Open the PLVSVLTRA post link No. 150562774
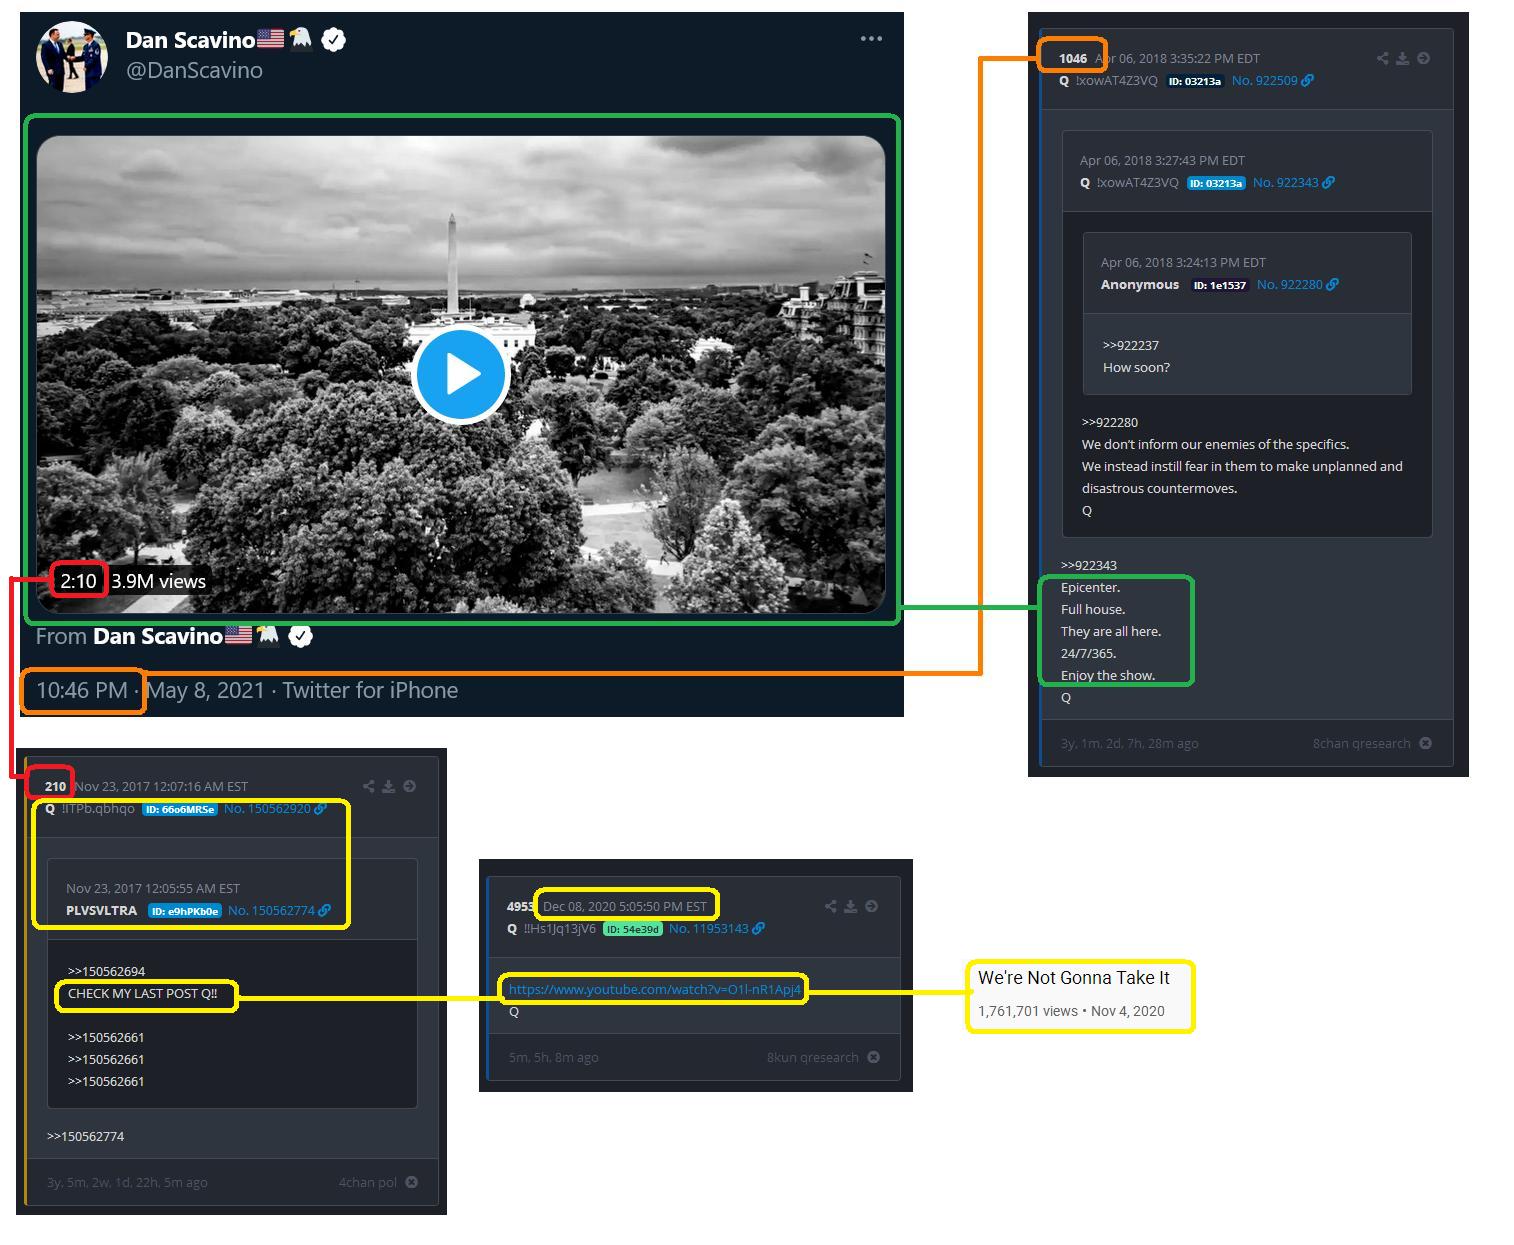 coord(271,910)
